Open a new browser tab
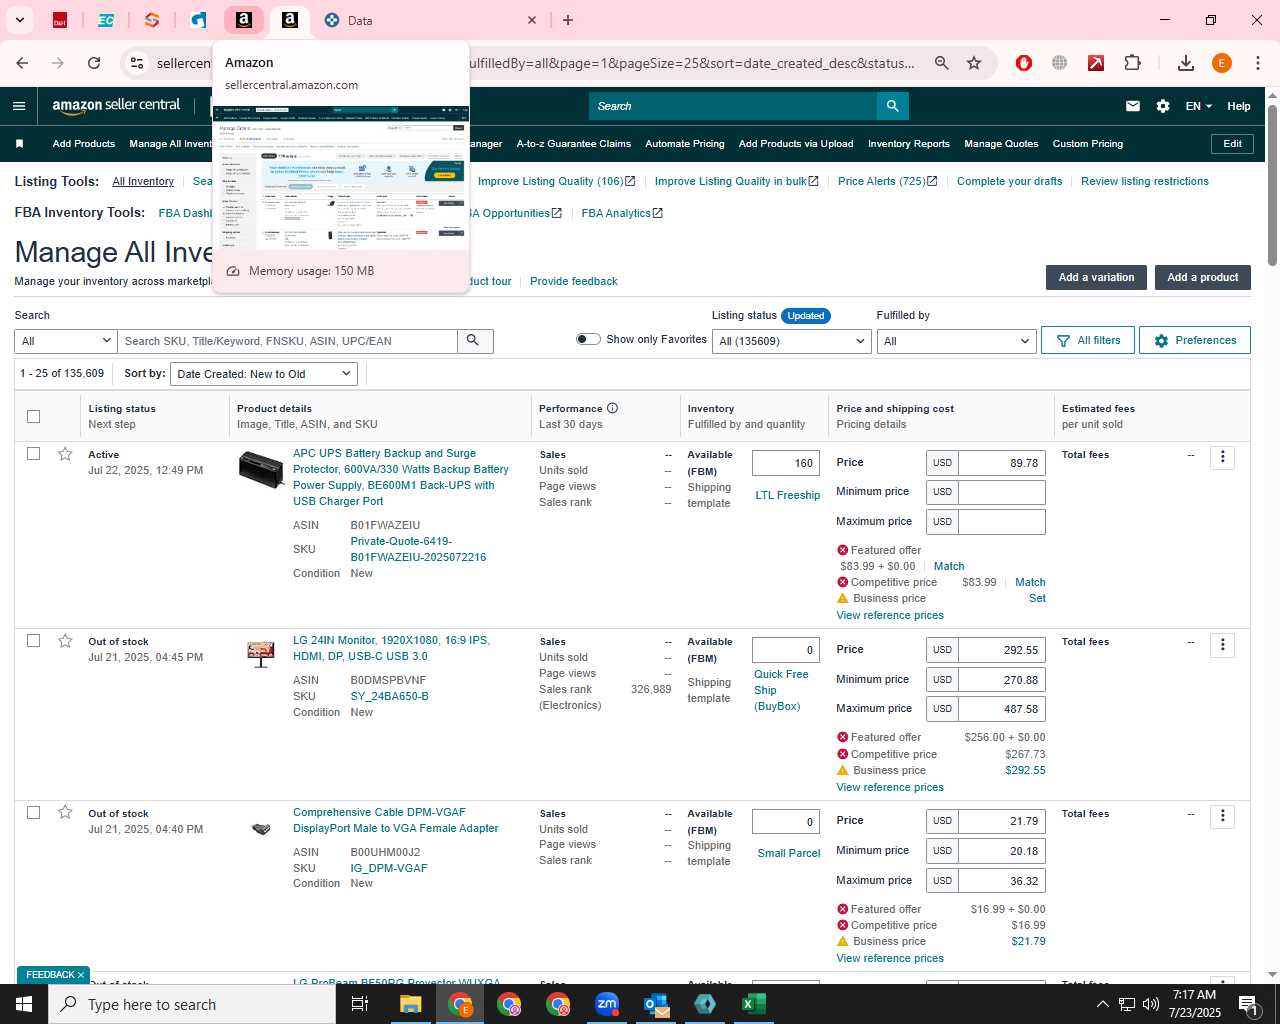This screenshot has height=1024, width=1280. [x=568, y=20]
